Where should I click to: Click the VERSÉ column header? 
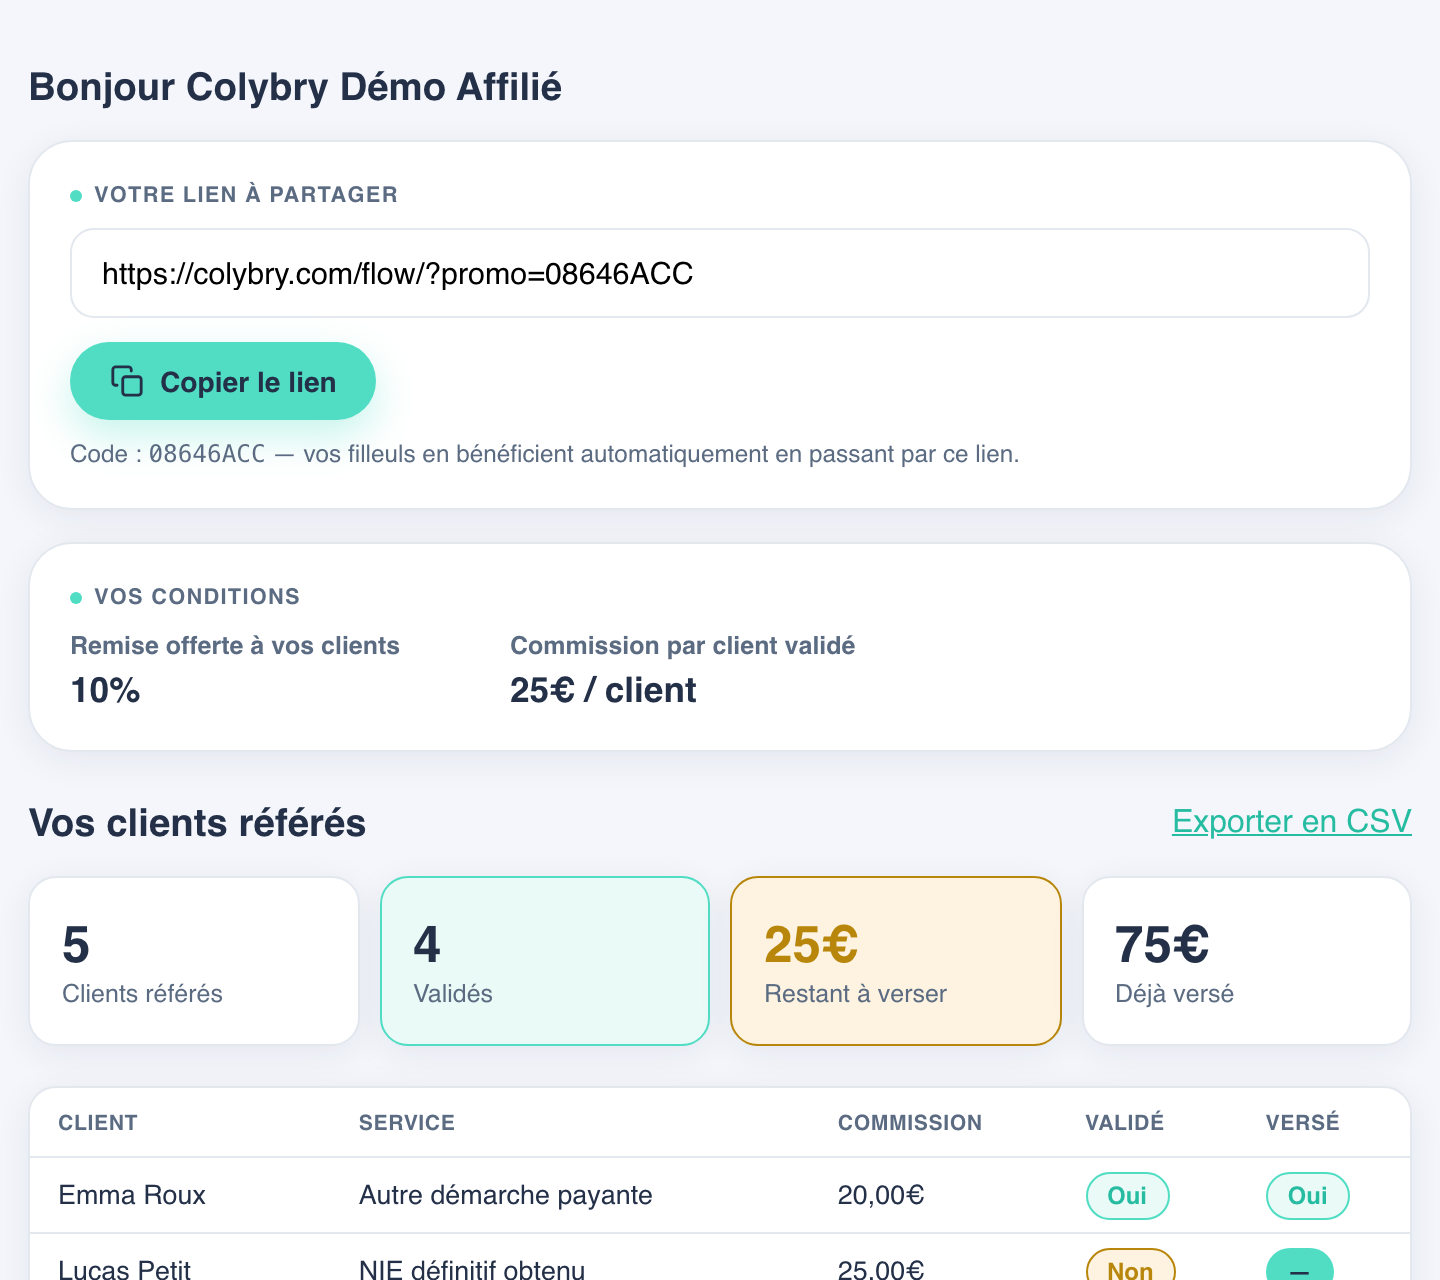tap(1303, 1122)
